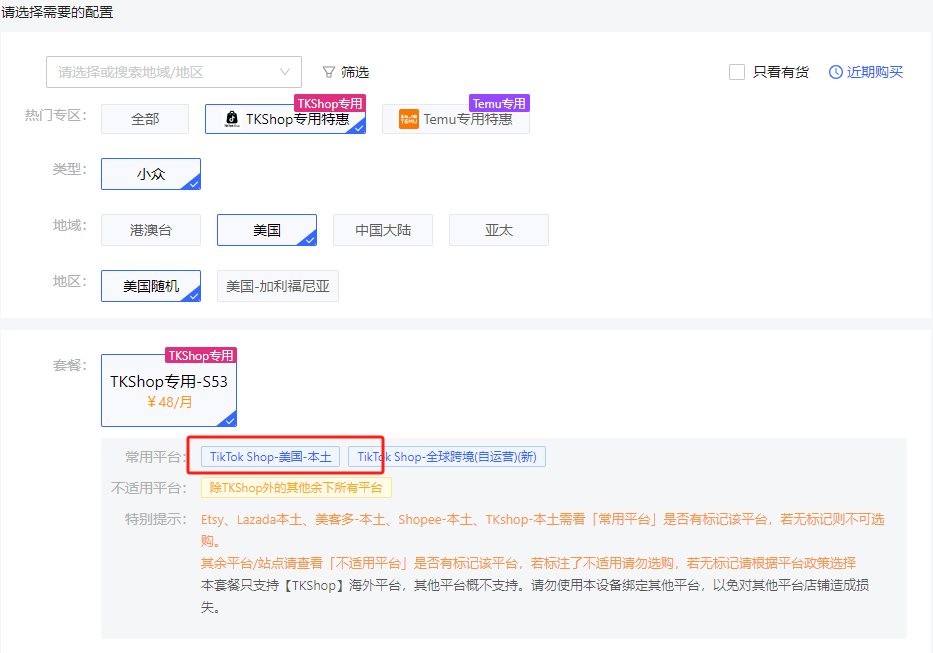Screen dimensions: 933x653
Task: Click TikTok Shop-美国-本土 platform tag
Action: point(271,457)
